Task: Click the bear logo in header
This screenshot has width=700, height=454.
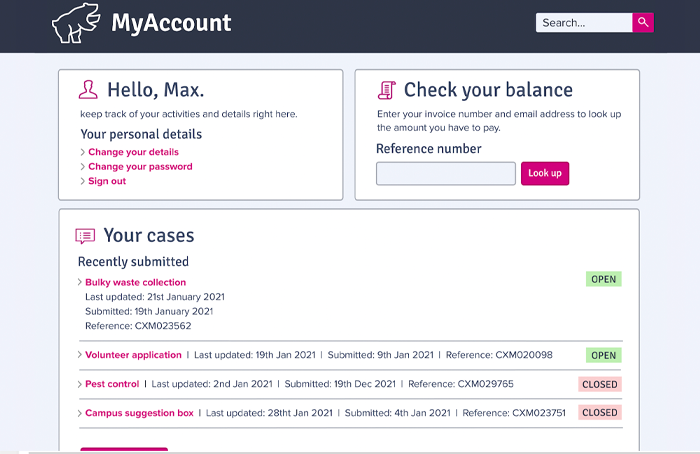Action: [x=76, y=23]
